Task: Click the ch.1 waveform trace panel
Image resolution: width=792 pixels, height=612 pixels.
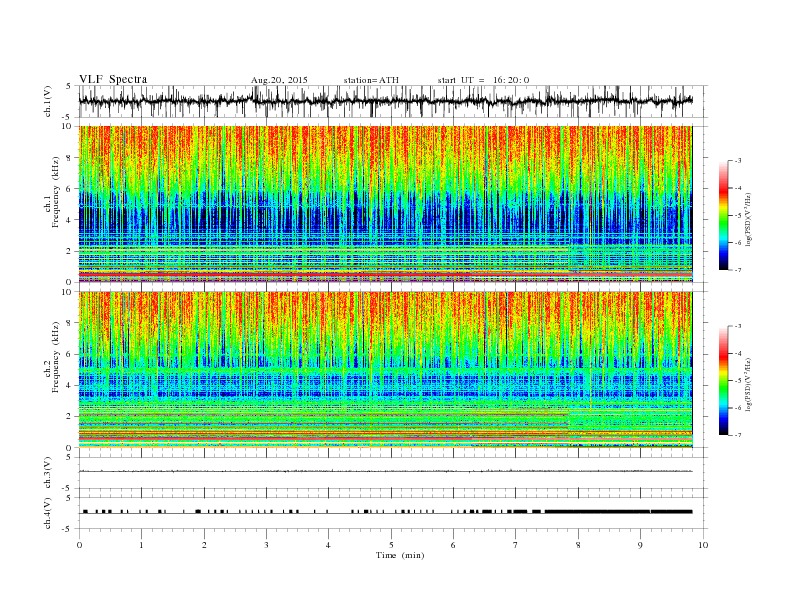Action: pos(392,101)
